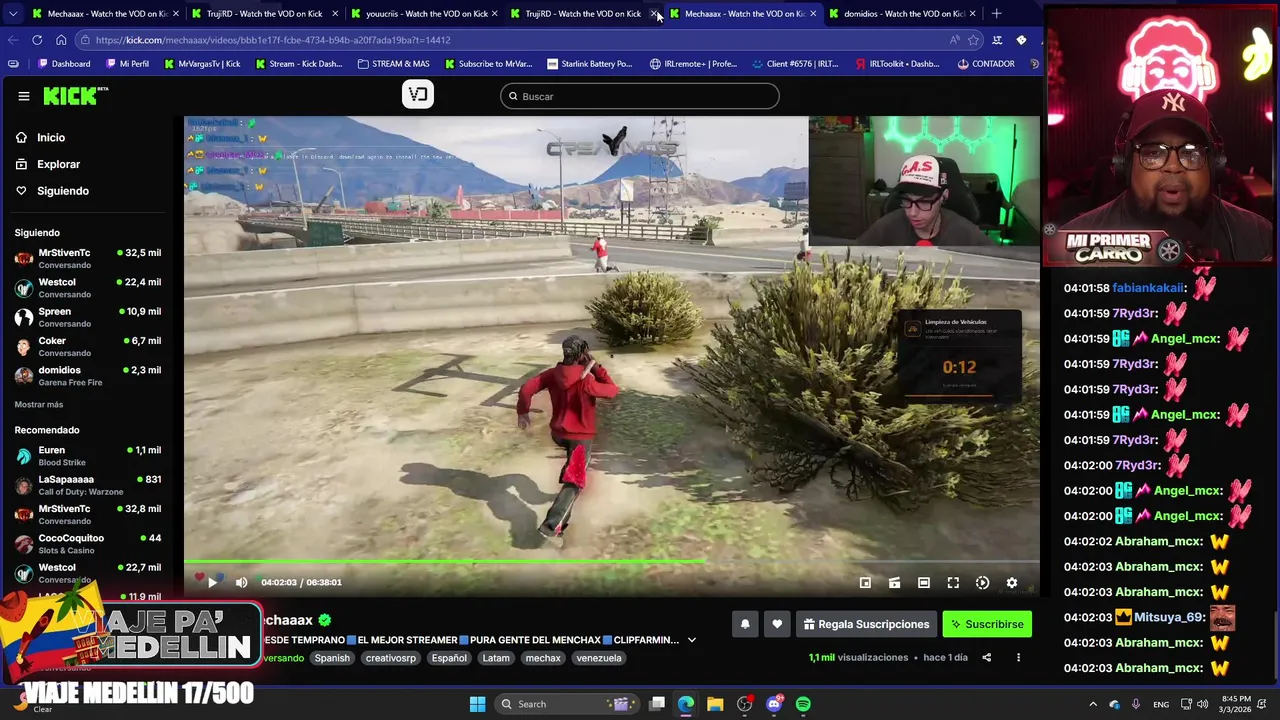
Task: Open a new browser tab
Action: click(996, 13)
